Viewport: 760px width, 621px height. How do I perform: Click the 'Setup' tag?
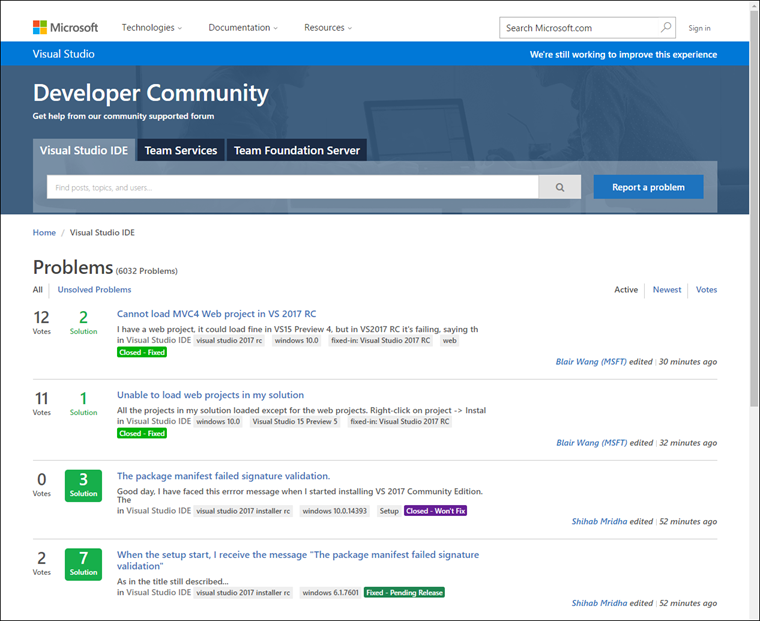pyautogui.click(x=389, y=510)
